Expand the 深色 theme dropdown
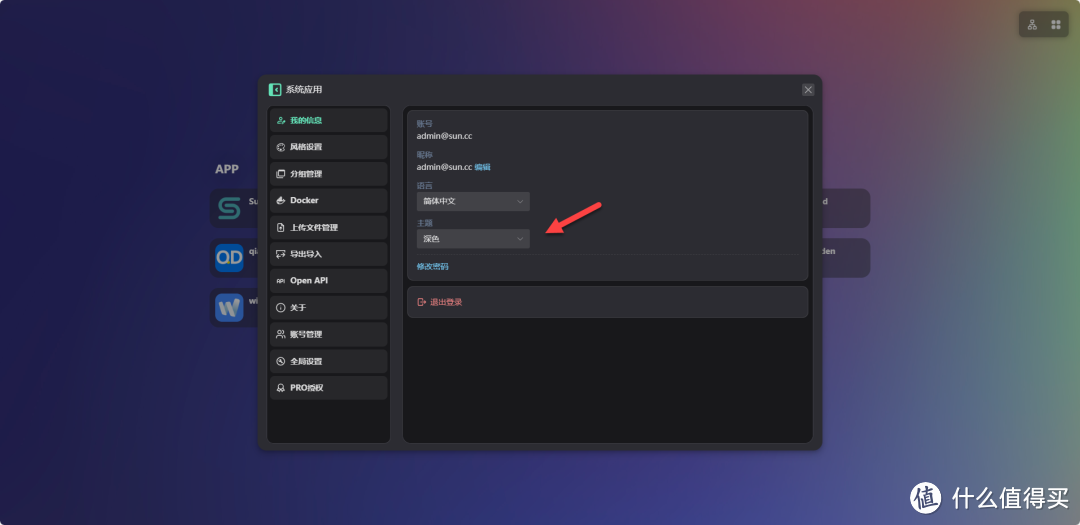Image resolution: width=1080 pixels, height=525 pixels. click(x=473, y=238)
